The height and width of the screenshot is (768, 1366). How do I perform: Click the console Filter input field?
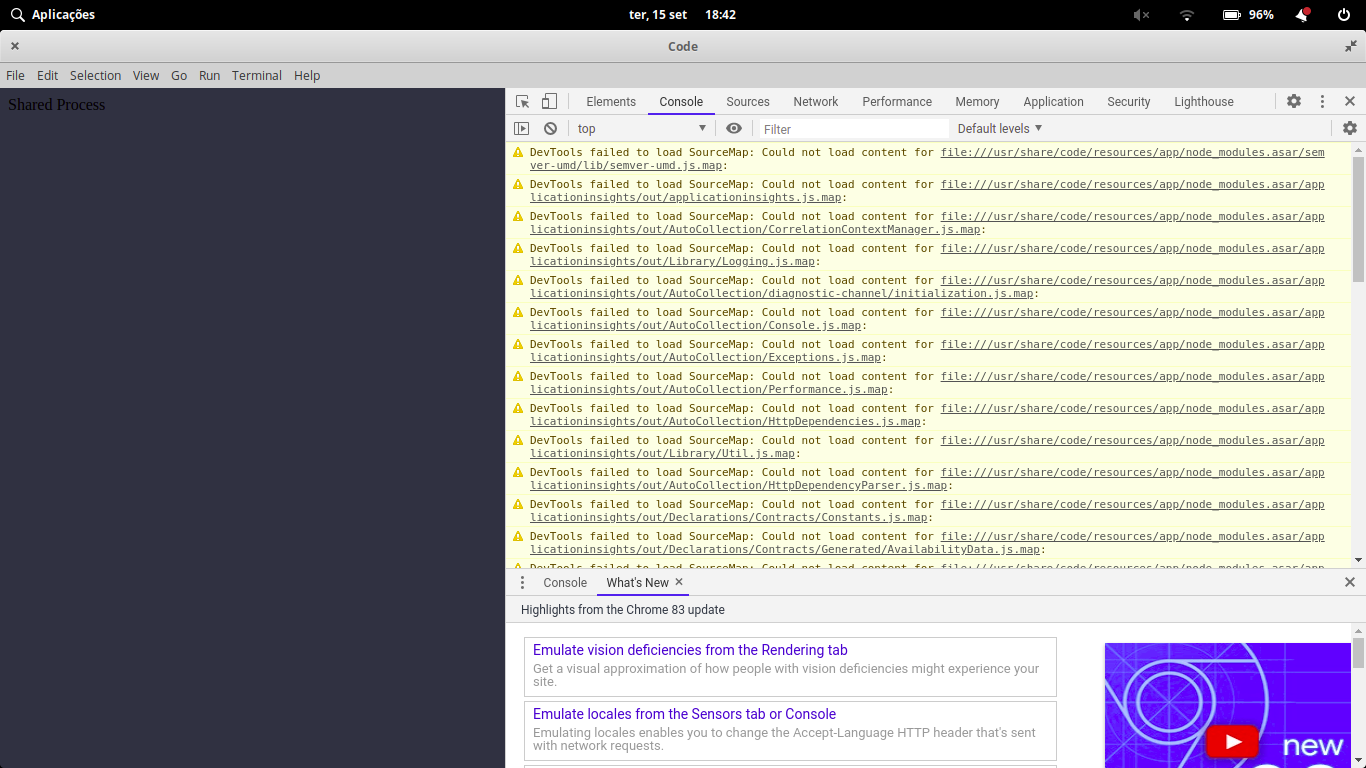point(850,128)
